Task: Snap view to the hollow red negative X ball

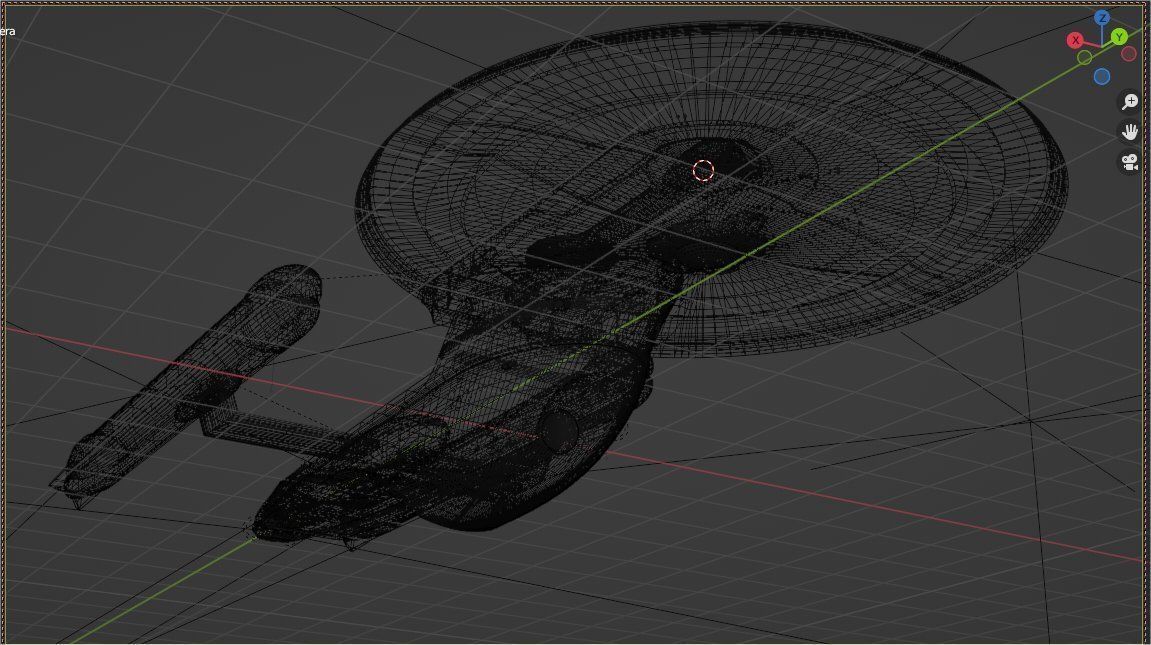Action: tap(1129, 54)
